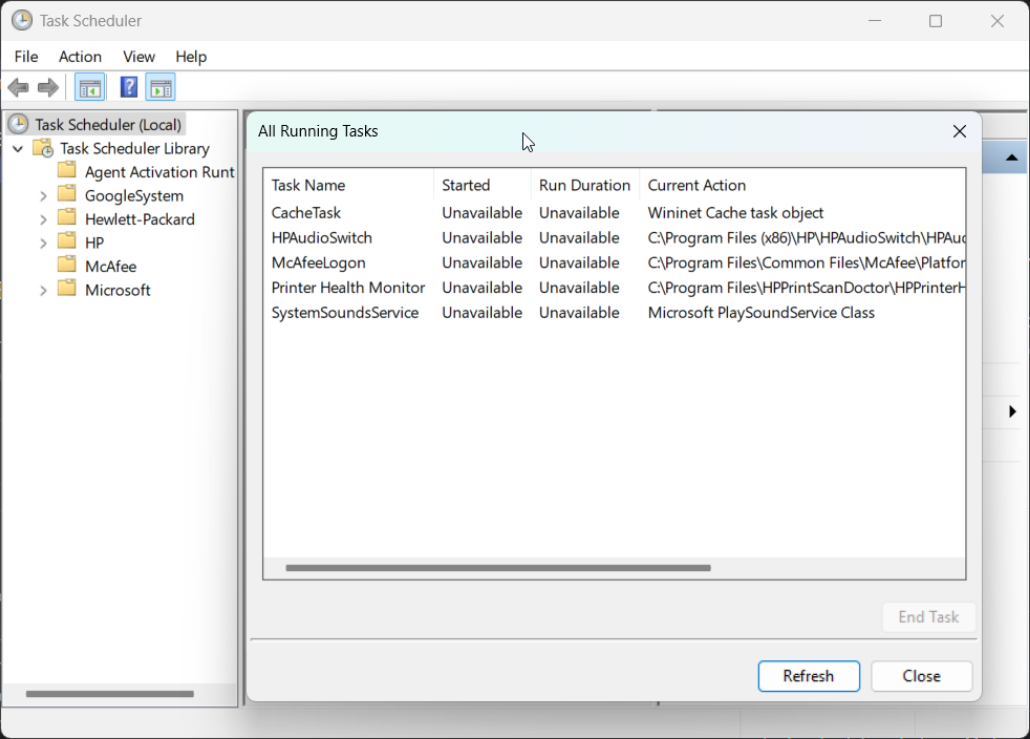This screenshot has height=739, width=1030.
Task: Expand the Hewlett-Packard tree node
Action: pyautogui.click(x=43, y=218)
